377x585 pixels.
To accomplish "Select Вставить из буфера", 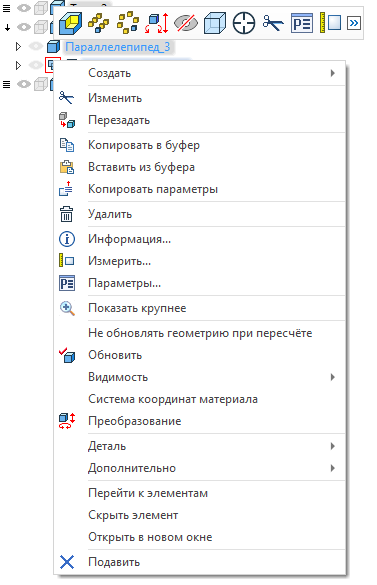I will pos(200,167).
